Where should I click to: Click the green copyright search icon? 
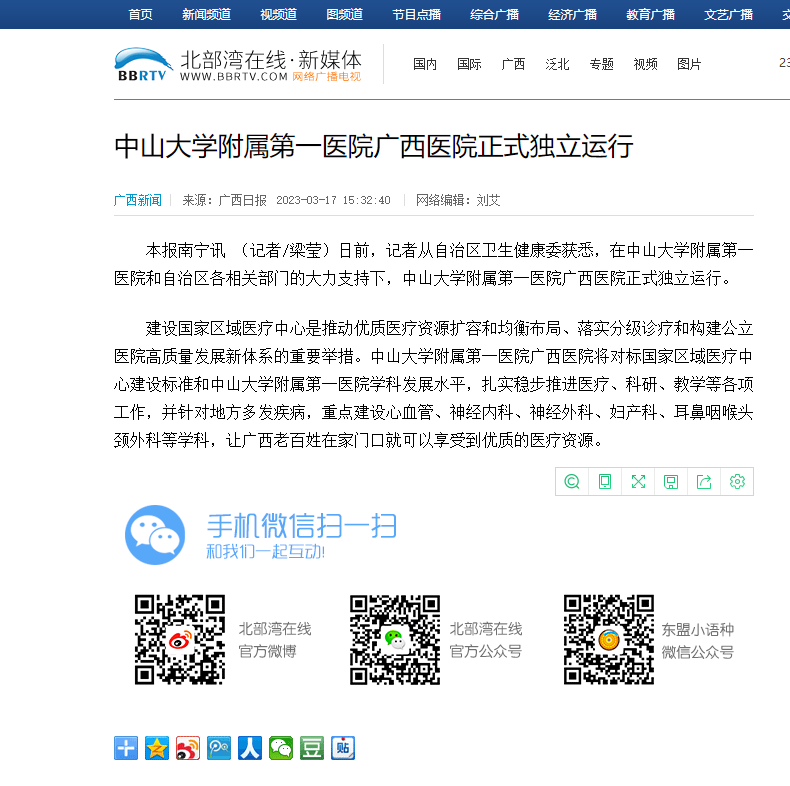tap(572, 481)
